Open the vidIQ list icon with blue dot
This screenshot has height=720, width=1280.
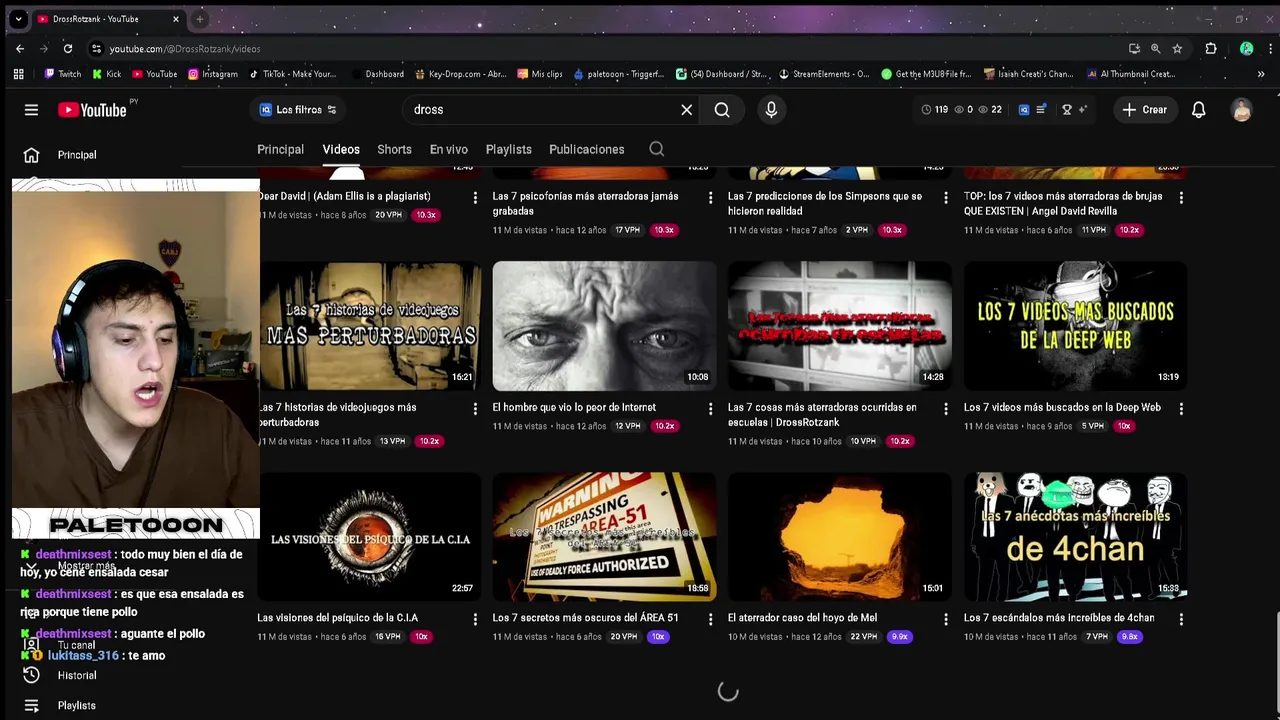click(x=1041, y=110)
